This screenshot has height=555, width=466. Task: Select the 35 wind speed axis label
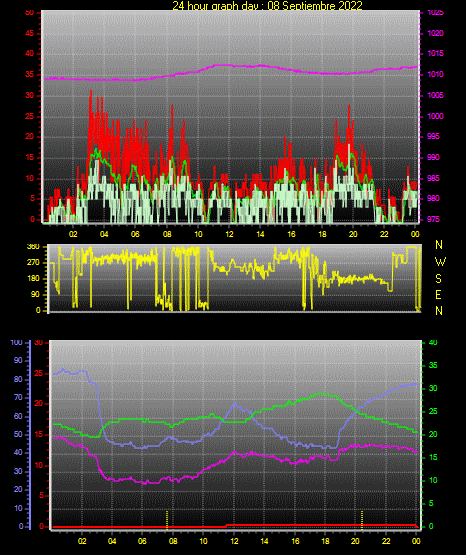[29, 74]
